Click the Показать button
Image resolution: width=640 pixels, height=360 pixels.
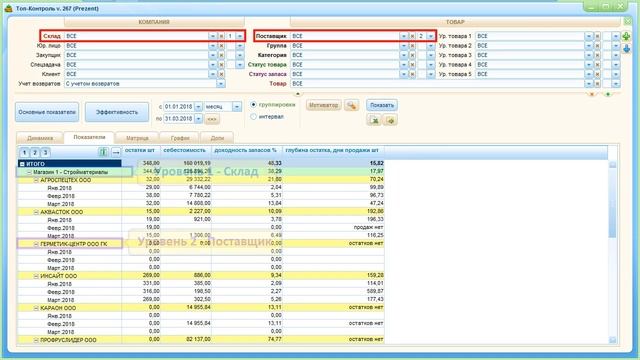[x=382, y=105]
